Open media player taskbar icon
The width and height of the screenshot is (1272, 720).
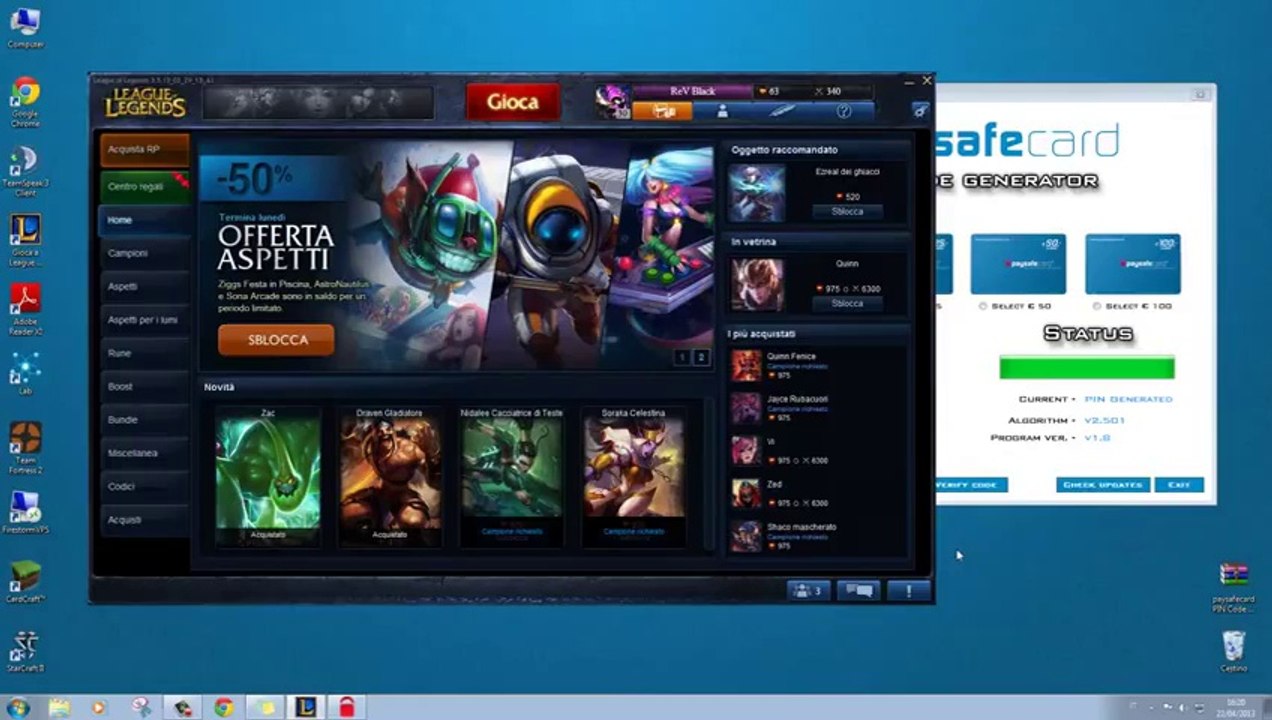[x=99, y=708]
